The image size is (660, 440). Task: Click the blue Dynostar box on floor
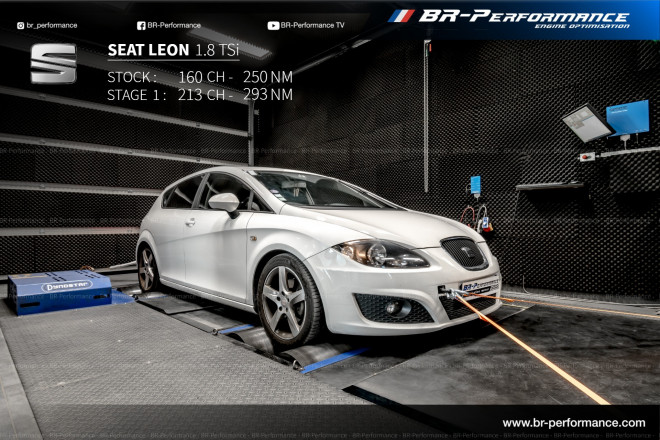(60, 290)
